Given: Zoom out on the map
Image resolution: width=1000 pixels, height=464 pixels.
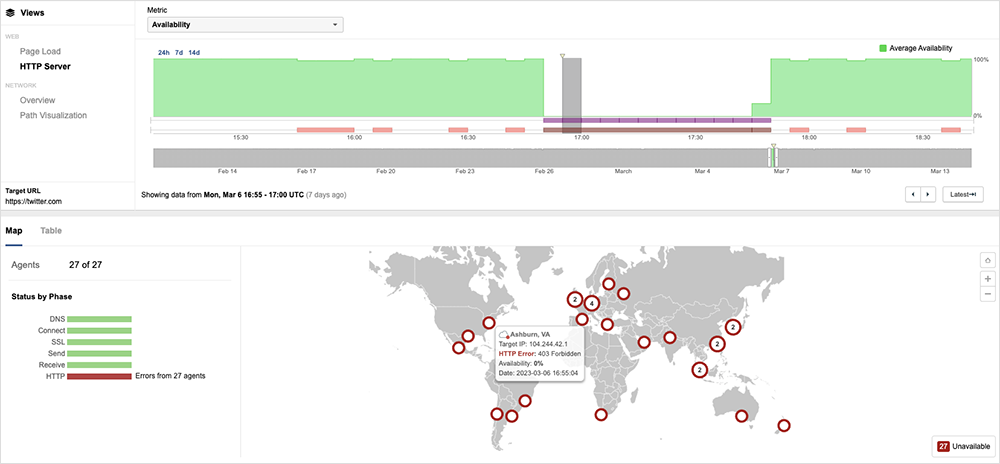Looking at the screenshot, I should [988, 294].
